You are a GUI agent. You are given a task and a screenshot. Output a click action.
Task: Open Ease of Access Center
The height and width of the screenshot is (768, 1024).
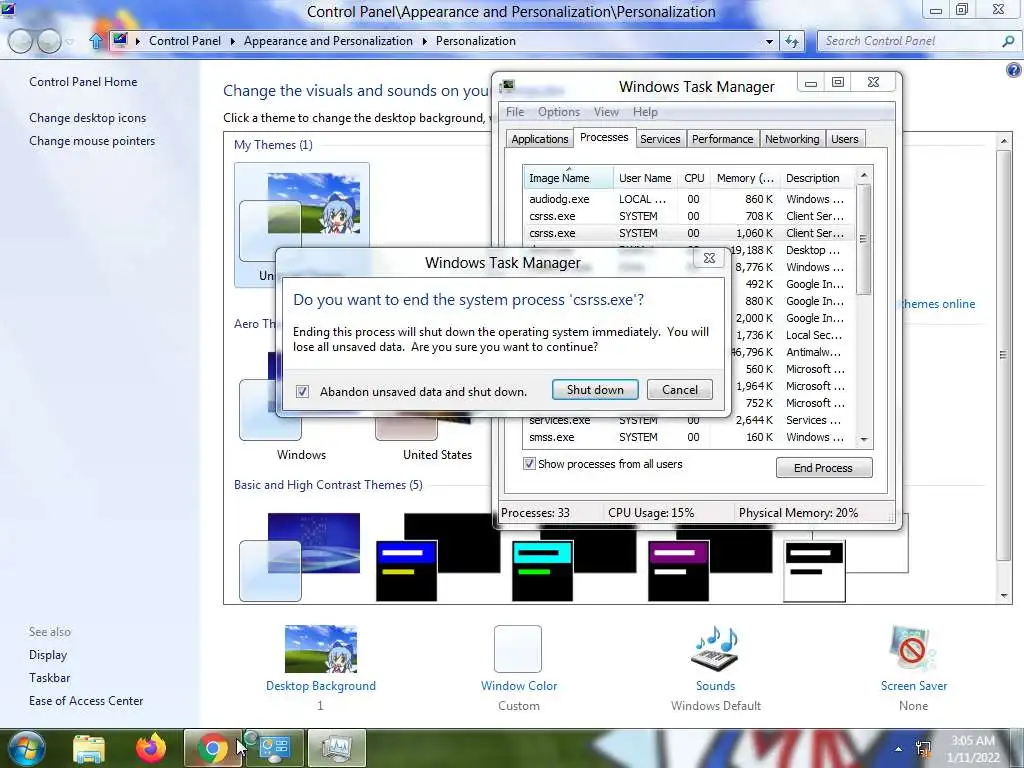tap(86, 701)
